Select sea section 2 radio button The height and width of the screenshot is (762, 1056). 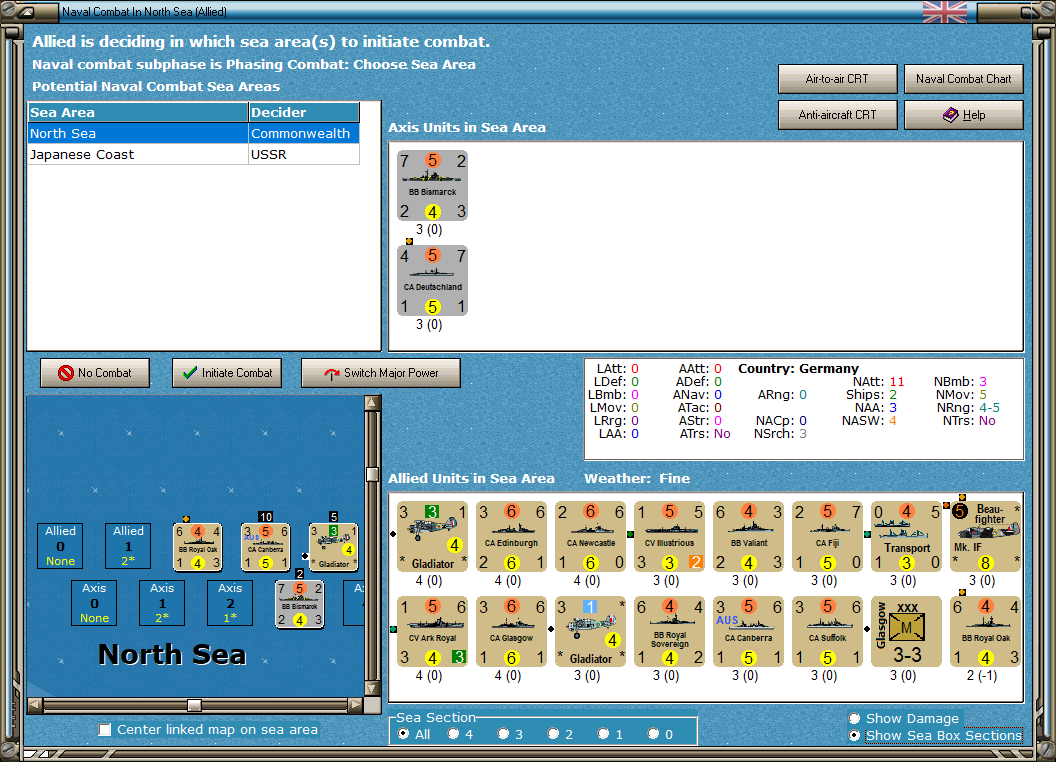553,734
